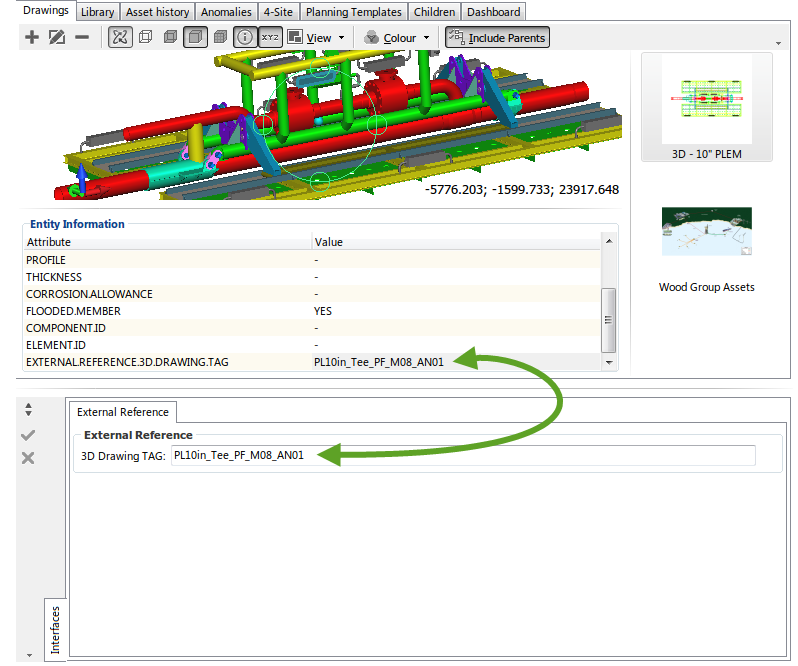Select the PROFILE attribute row
The height and width of the screenshot is (666, 798).
(312, 260)
